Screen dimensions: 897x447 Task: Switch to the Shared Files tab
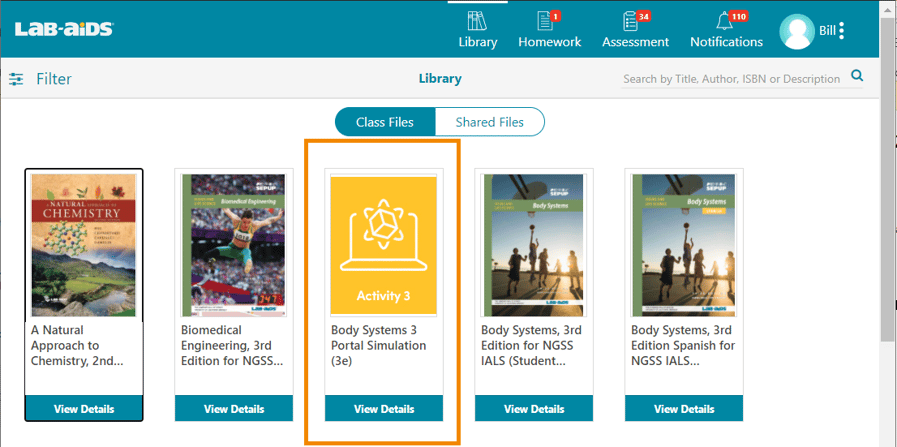pyautogui.click(x=489, y=122)
